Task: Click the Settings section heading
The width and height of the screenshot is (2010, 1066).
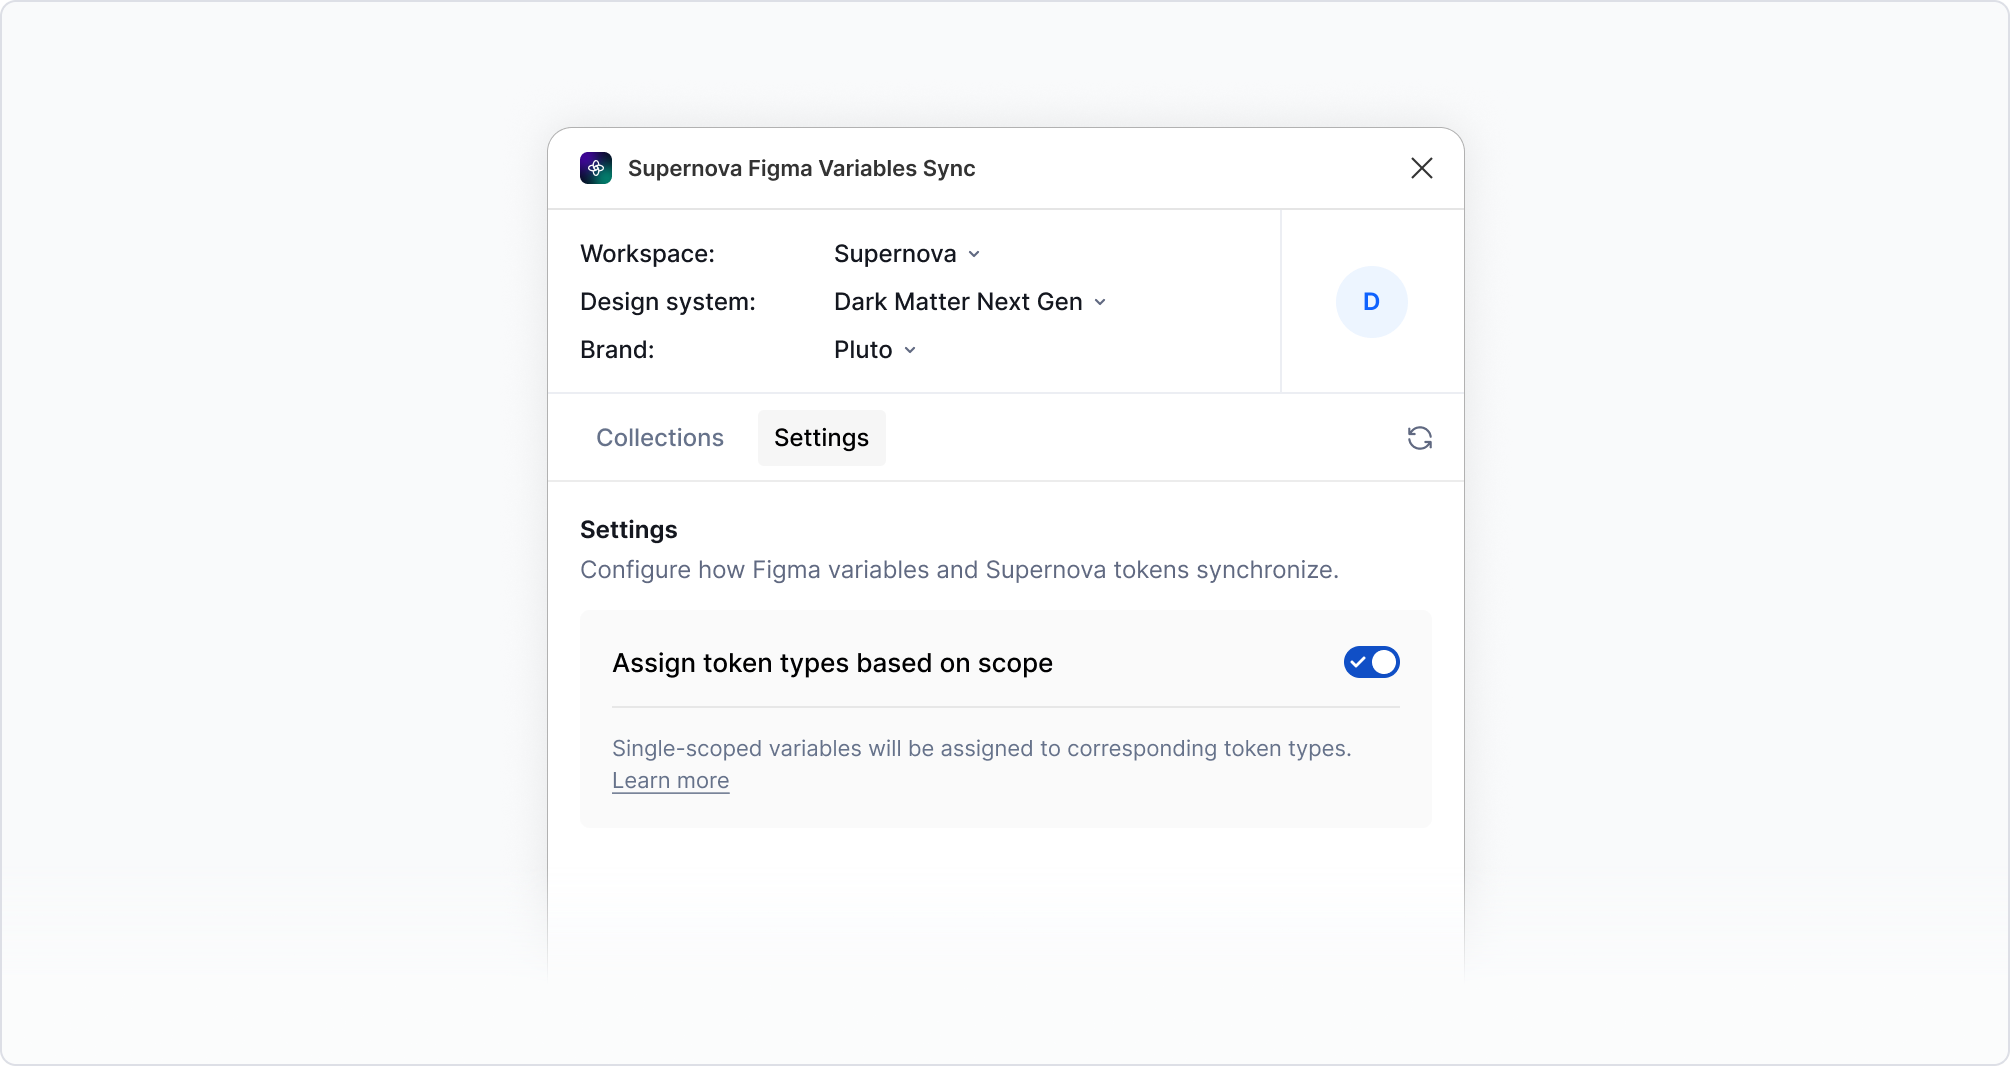Action: point(629,530)
